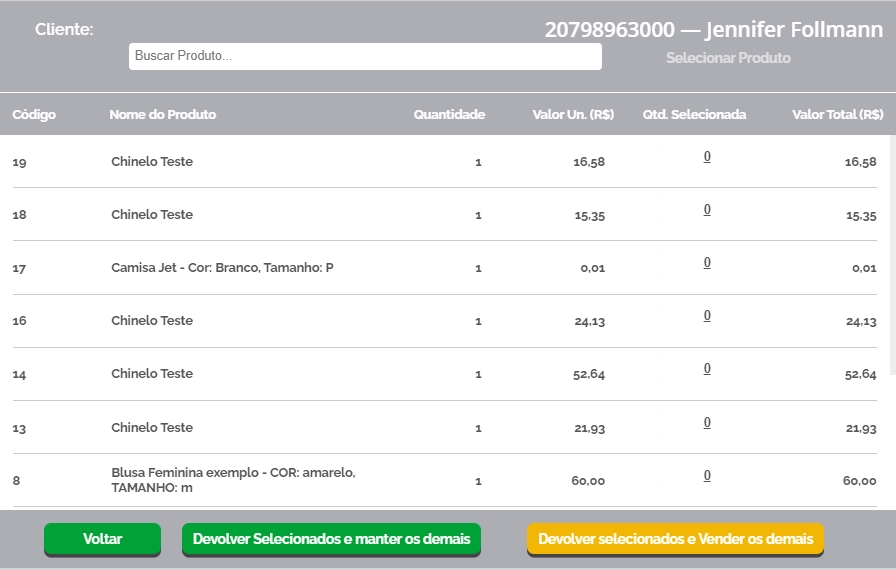896x570 pixels.
Task: Click Devolver Selecionados e manter os demais
Action: 331,539
